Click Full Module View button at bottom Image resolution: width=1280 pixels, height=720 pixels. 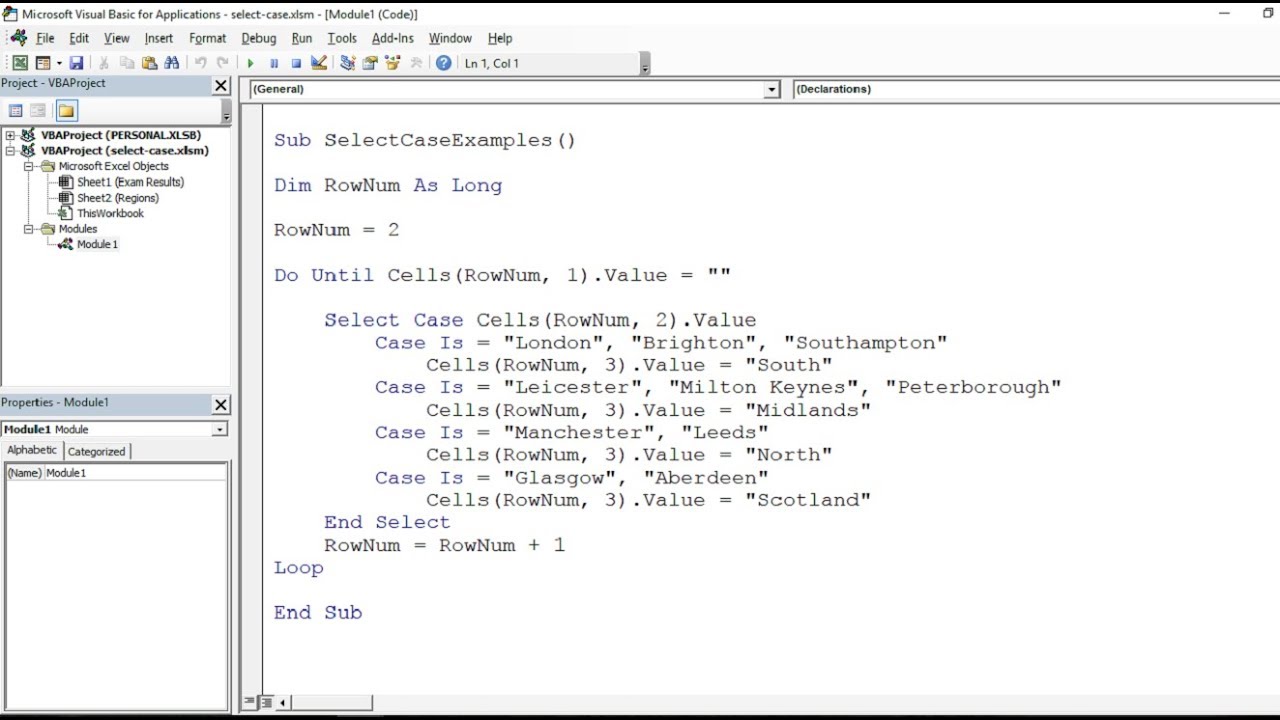(266, 702)
